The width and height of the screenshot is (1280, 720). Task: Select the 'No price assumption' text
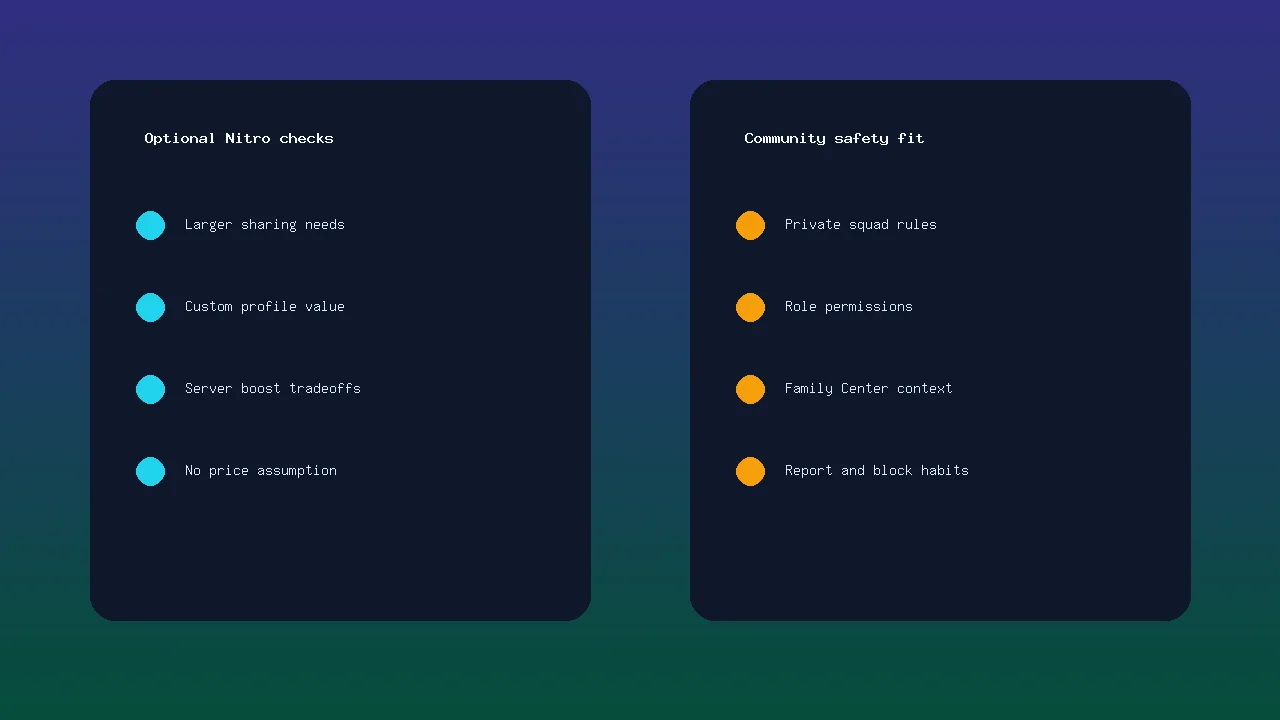[261, 471]
